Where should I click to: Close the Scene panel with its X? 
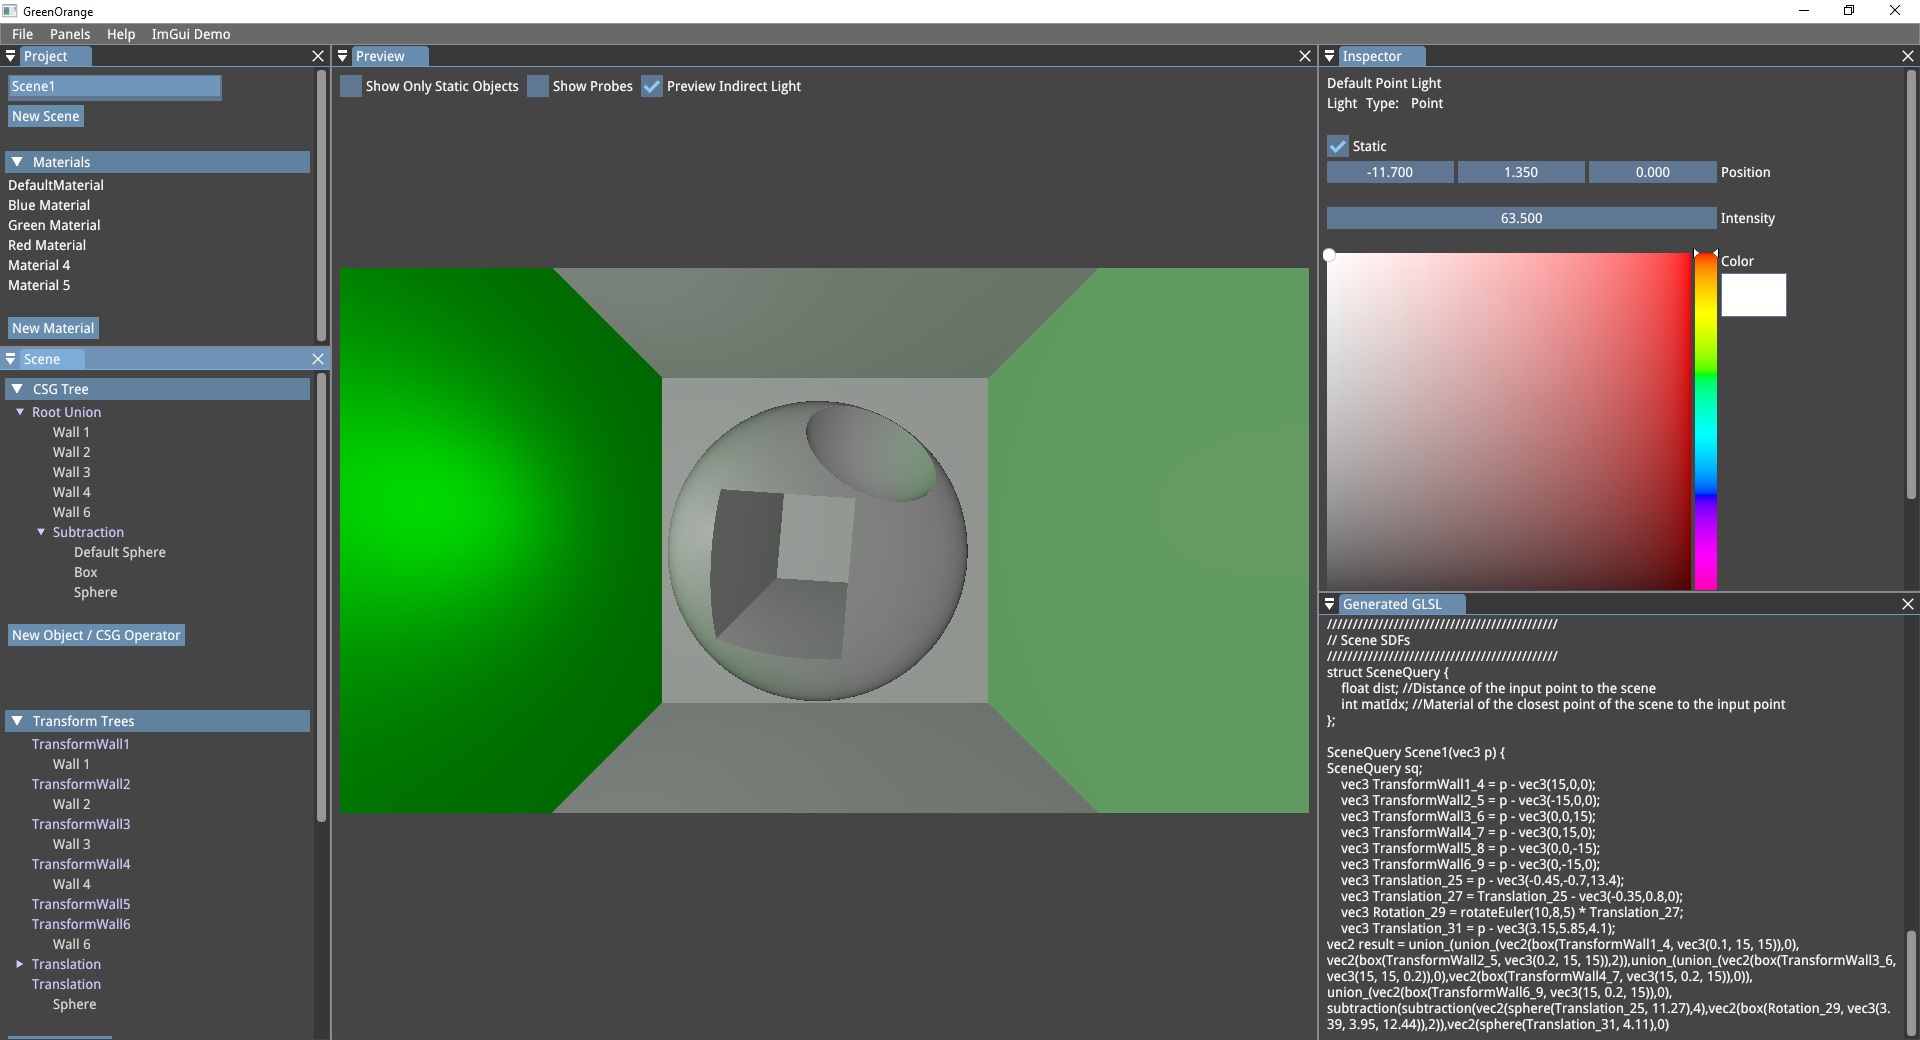click(318, 359)
